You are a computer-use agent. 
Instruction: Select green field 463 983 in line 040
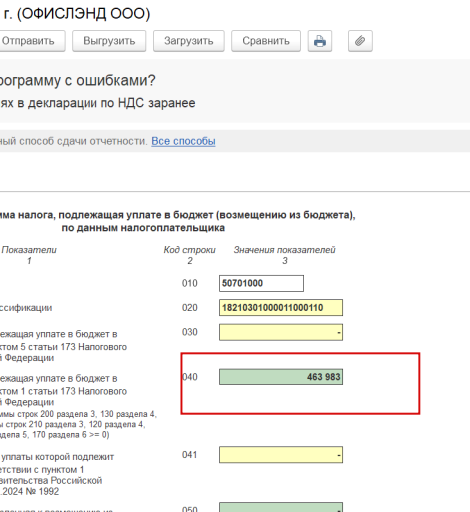click(x=281, y=377)
